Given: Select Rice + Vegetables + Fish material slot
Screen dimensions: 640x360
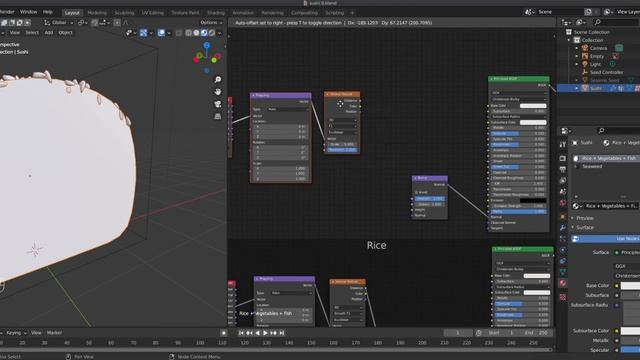Looking at the screenshot, I should pos(607,158).
